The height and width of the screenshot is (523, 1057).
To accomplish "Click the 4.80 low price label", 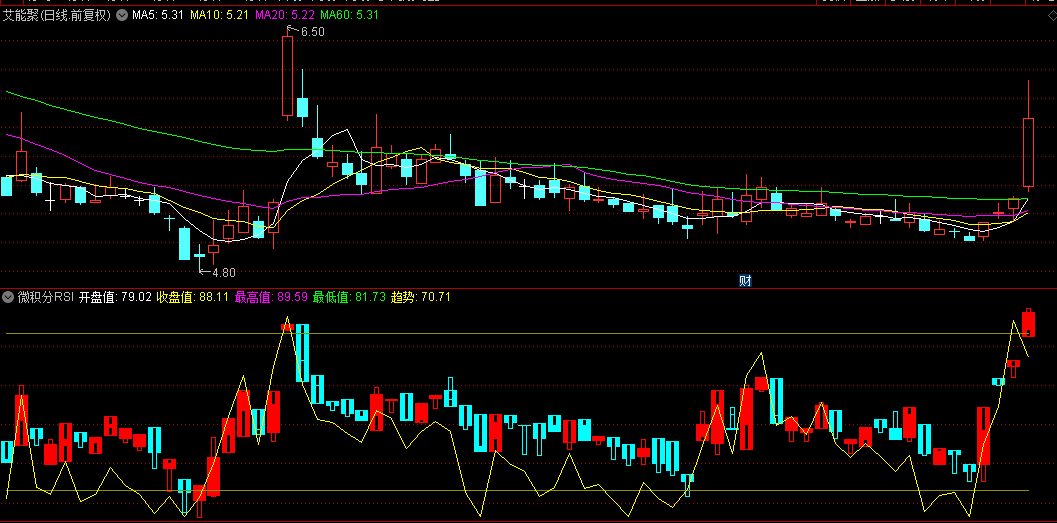I will 224,273.
